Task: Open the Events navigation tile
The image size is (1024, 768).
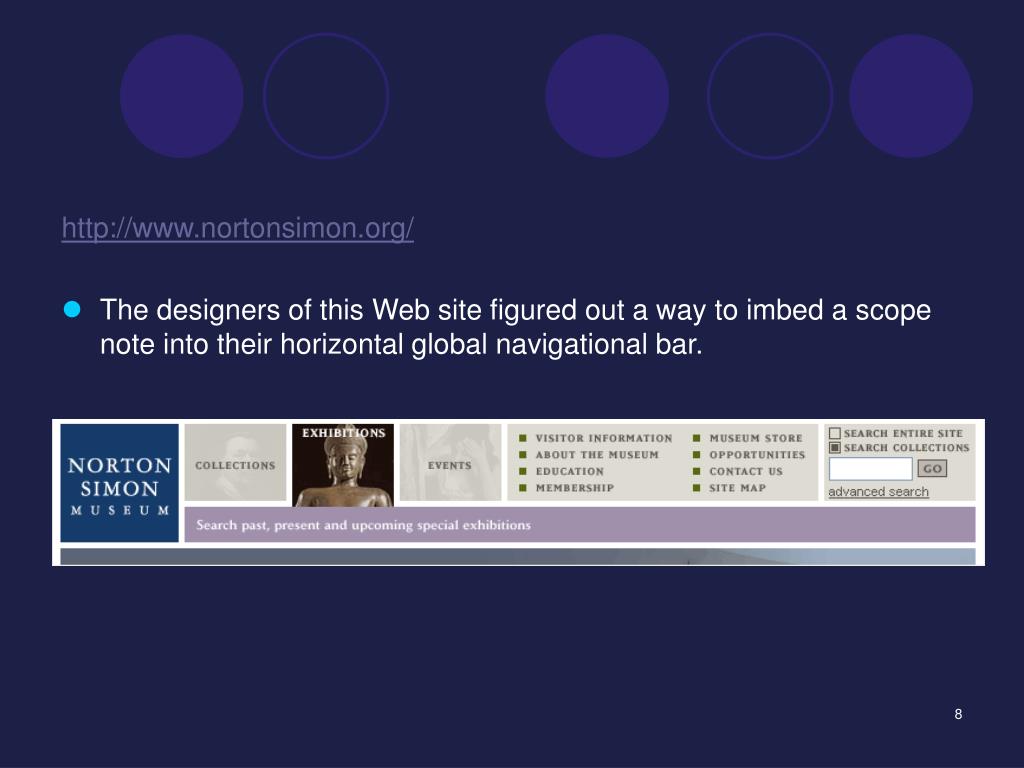Action: [x=450, y=462]
